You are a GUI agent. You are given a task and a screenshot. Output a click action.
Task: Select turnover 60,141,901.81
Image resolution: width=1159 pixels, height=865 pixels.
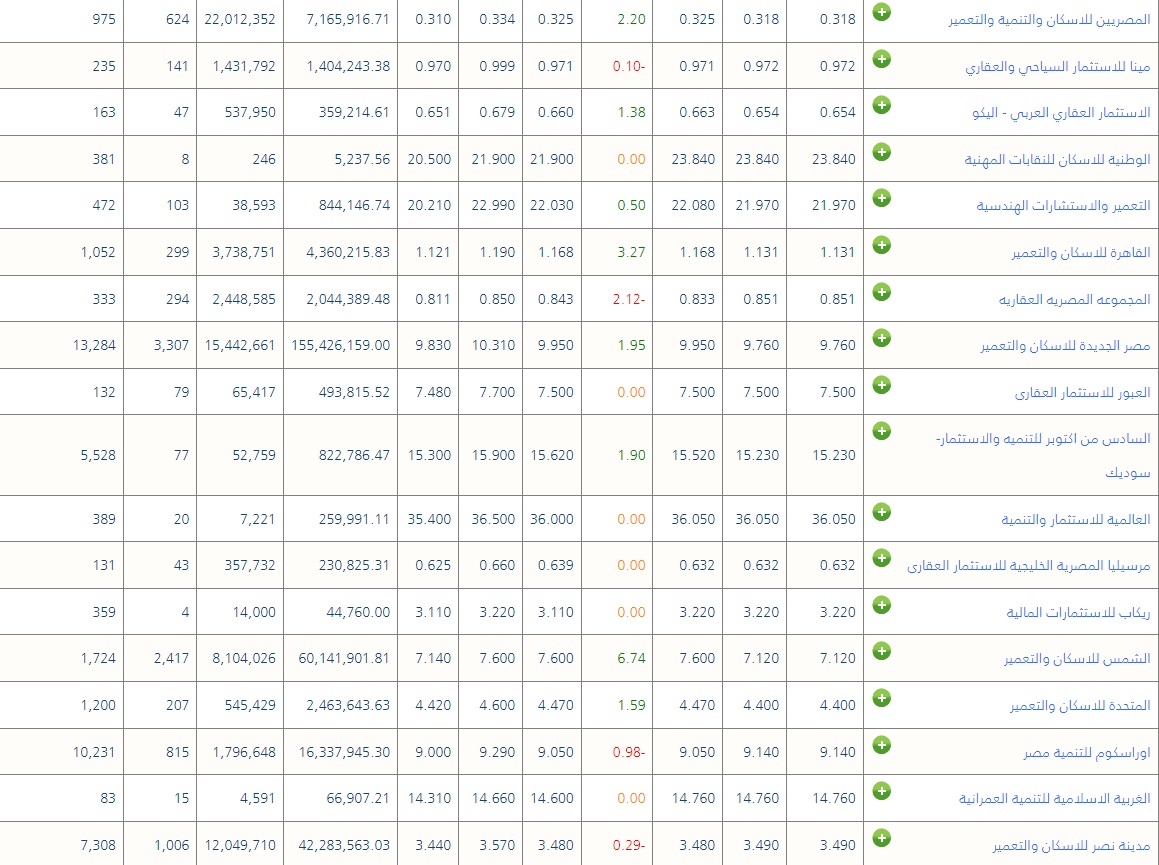tap(344, 658)
